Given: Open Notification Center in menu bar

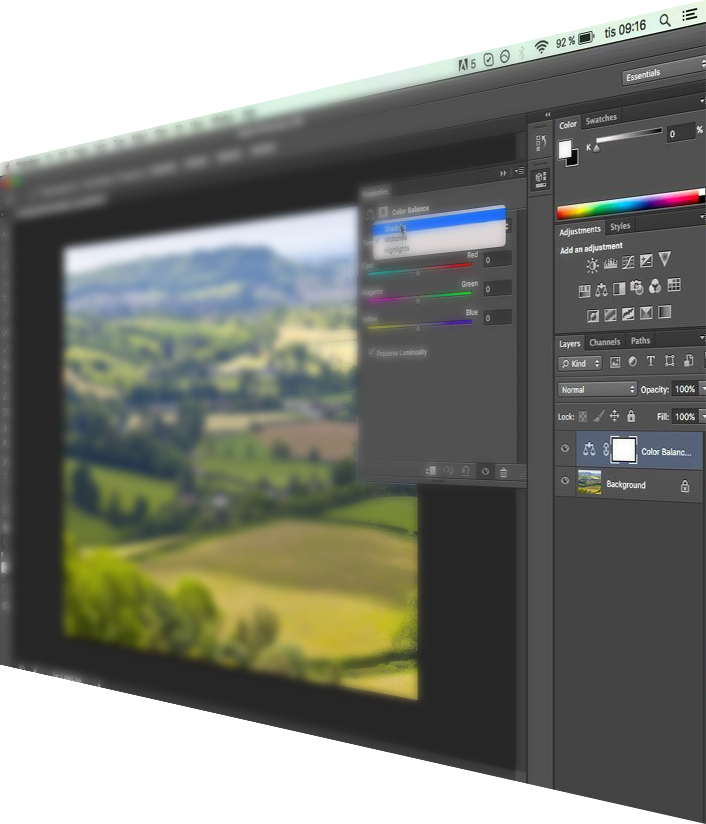Looking at the screenshot, I should 690,15.
